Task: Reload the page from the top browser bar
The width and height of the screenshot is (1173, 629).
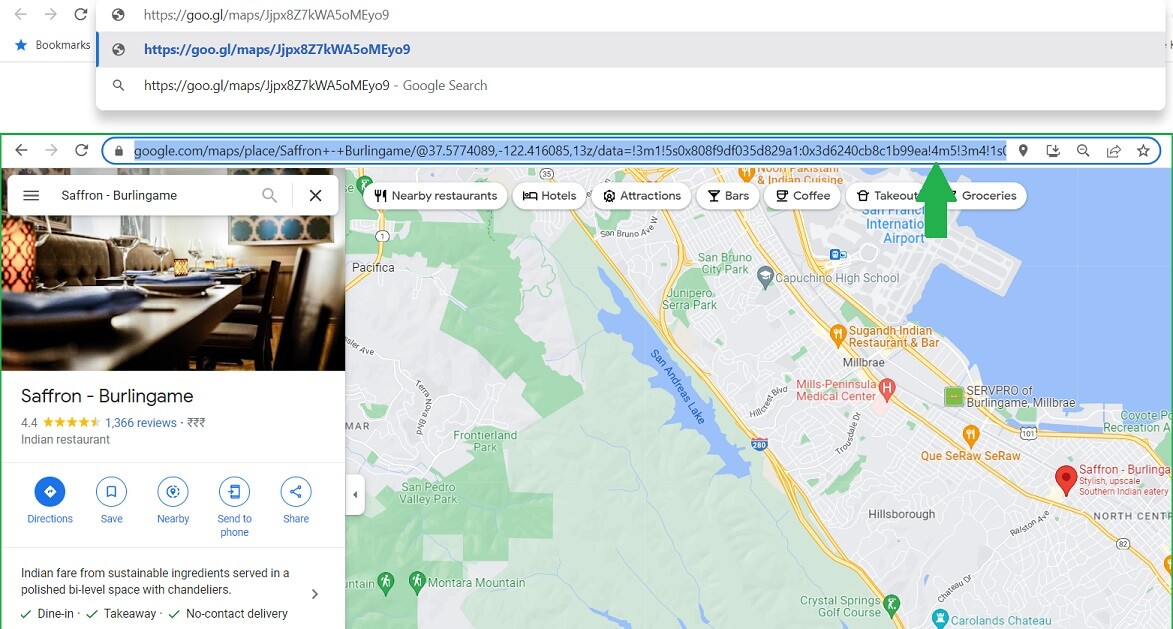Action: point(81,14)
